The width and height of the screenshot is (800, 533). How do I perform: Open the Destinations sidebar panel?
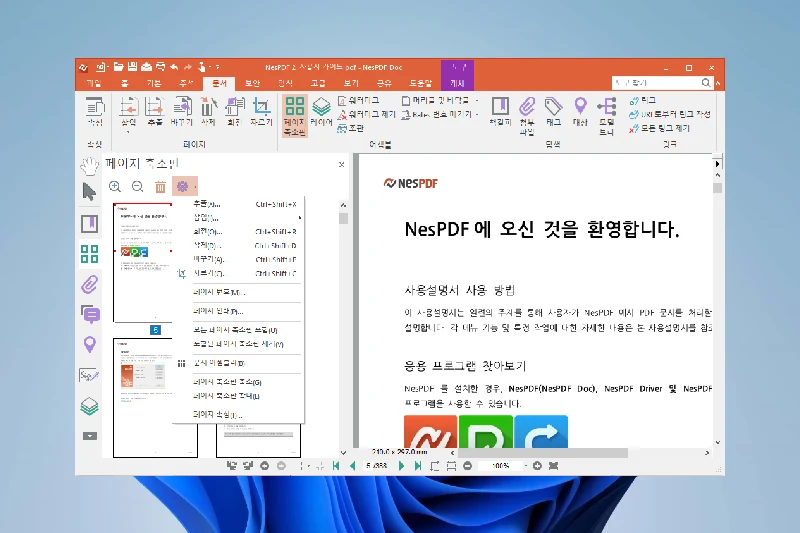point(90,345)
